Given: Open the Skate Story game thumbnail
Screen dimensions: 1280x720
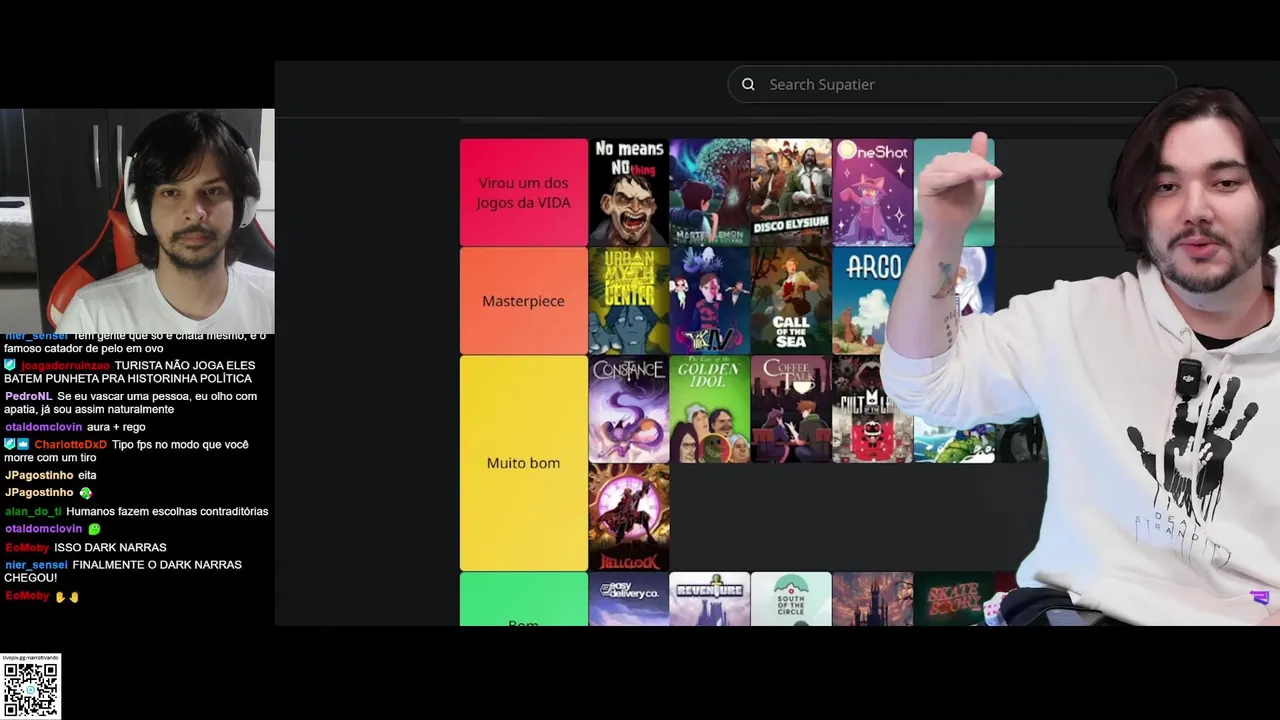Looking at the screenshot, I should (953, 599).
